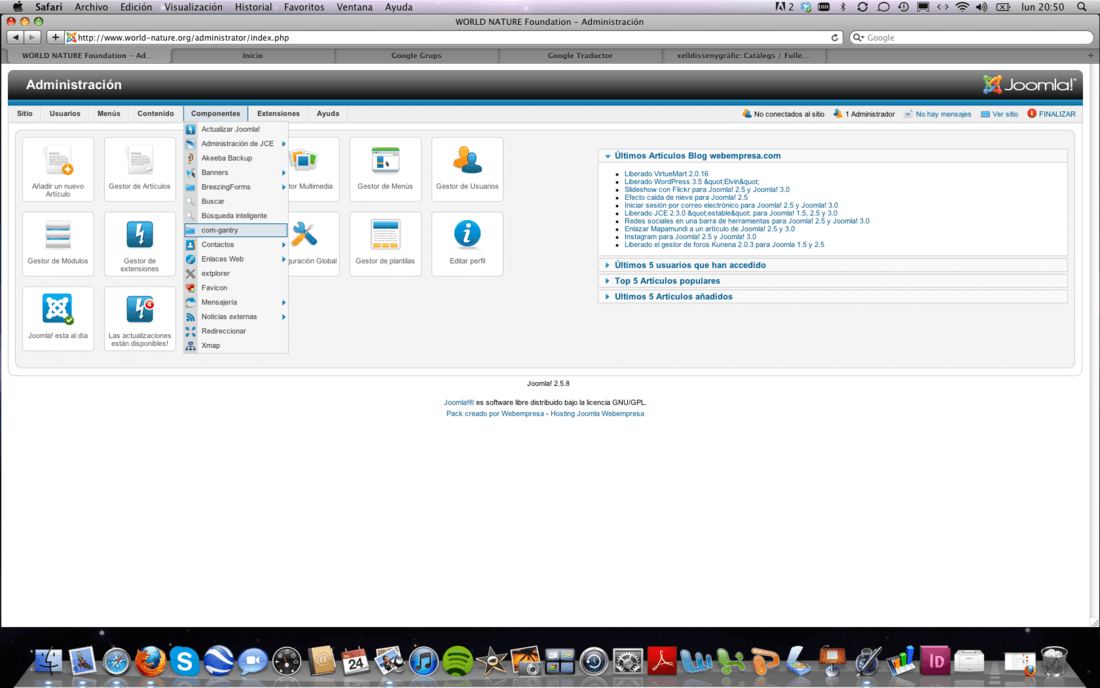Screen dimensions: 1100x688
Task: Select Favicon menu entry
Action: 236,288
